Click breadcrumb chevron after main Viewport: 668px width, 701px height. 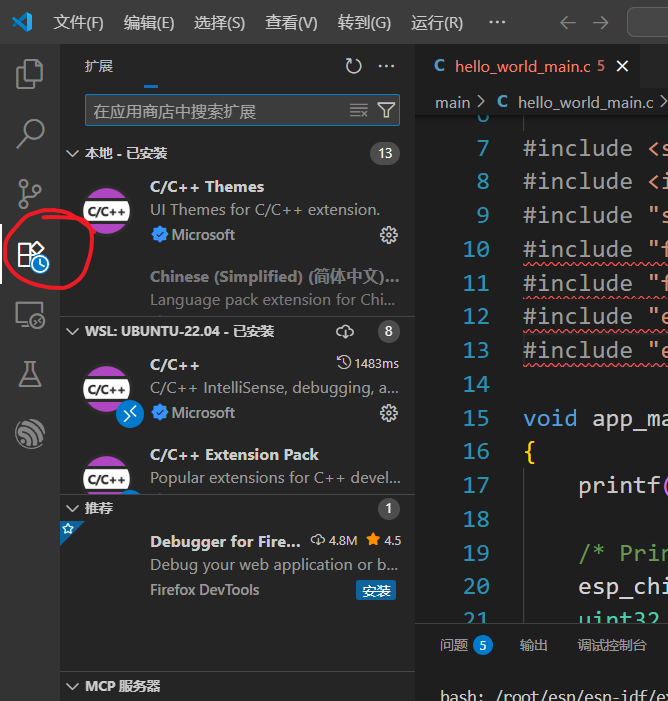481,102
